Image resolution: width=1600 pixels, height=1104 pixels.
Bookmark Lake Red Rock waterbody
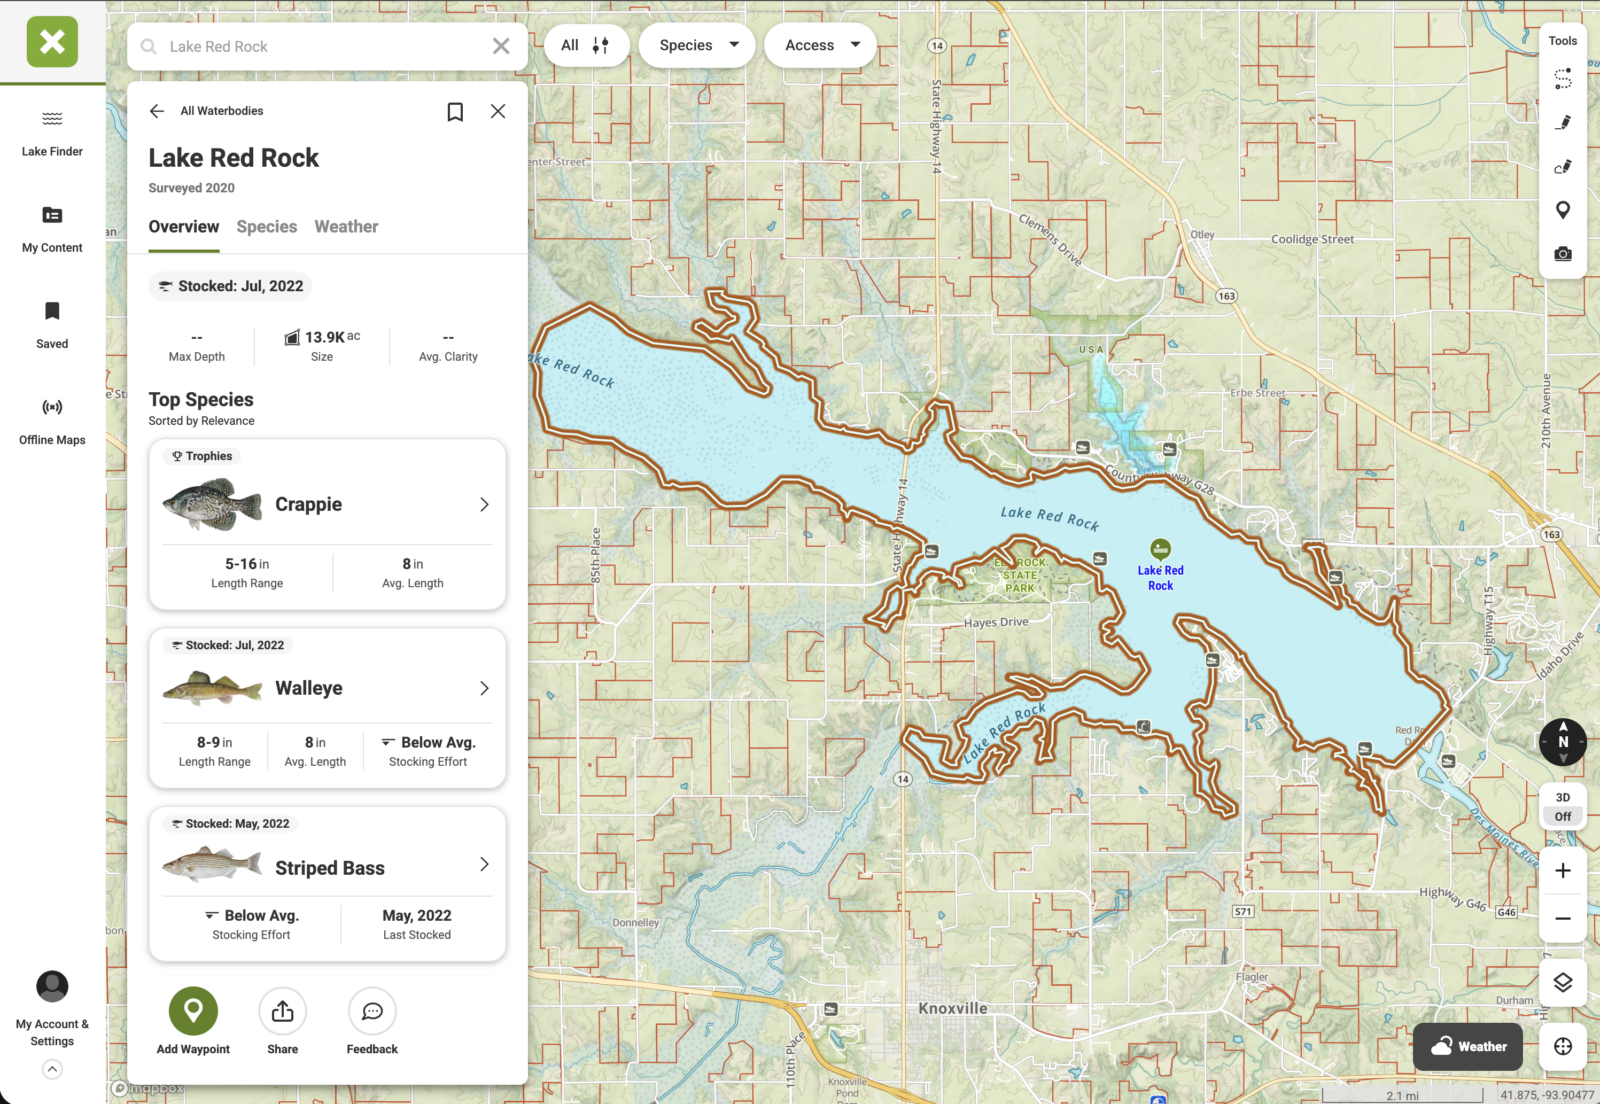pos(455,112)
